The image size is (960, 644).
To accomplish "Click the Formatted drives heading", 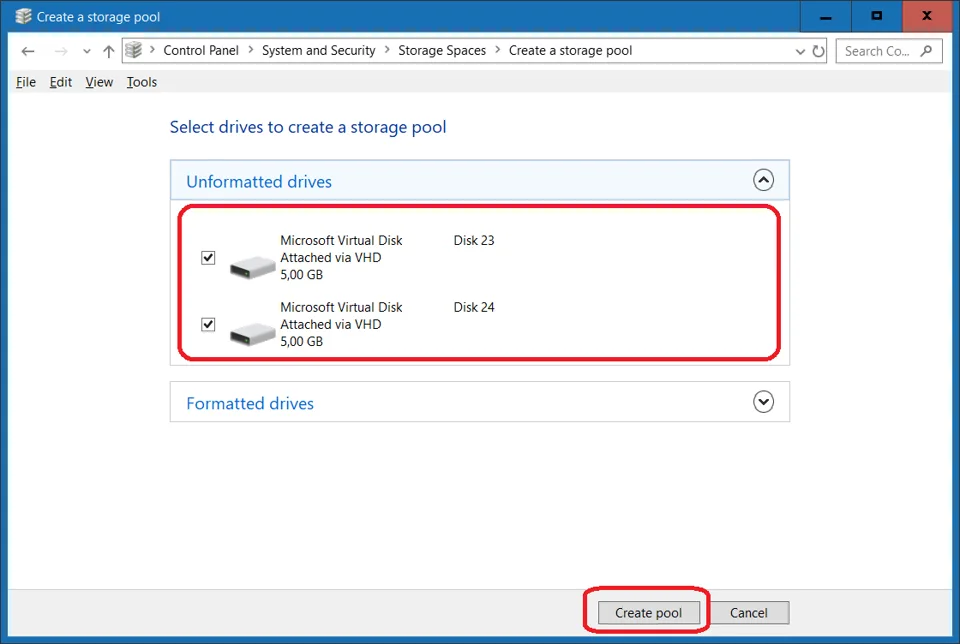I will pos(250,403).
